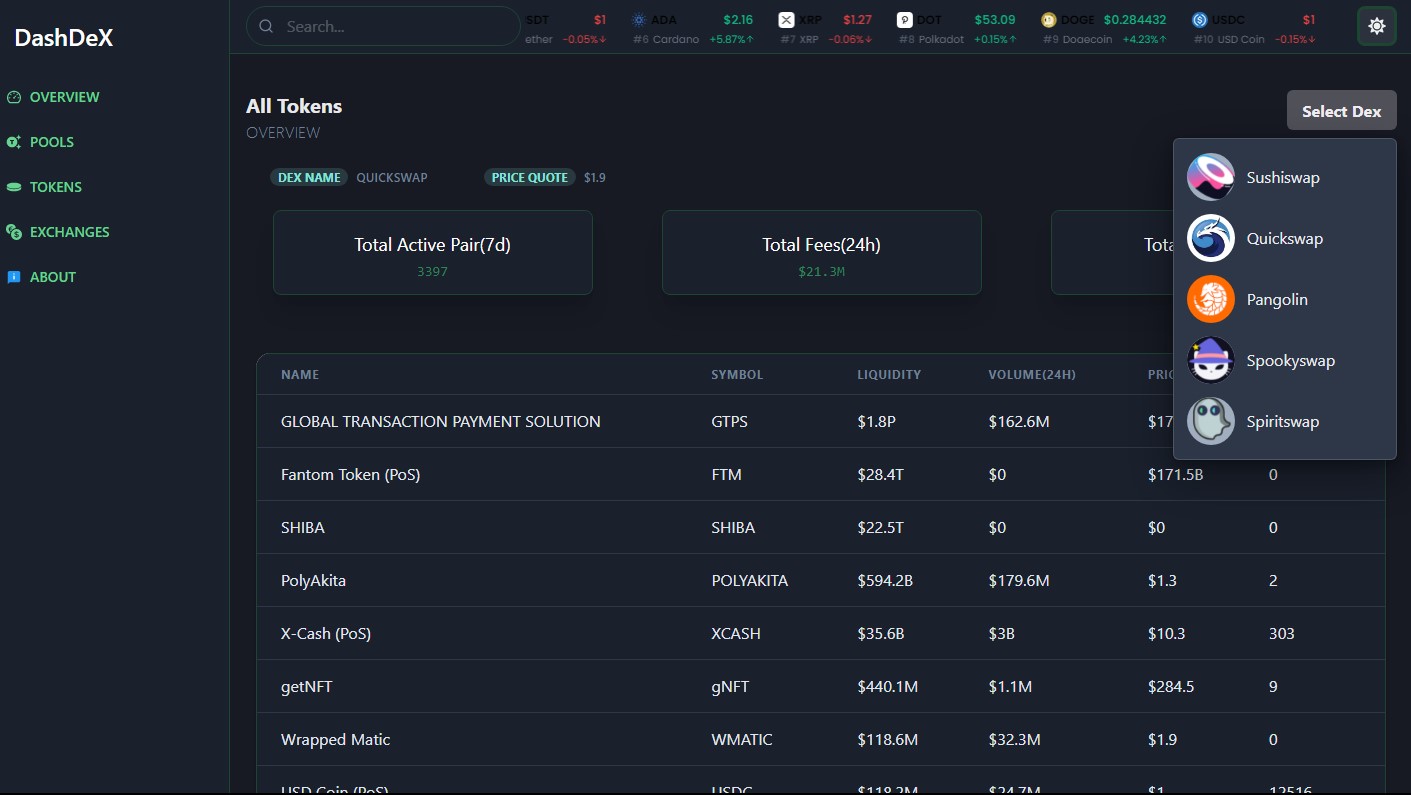1411x795 pixels.
Task: Select the GLOBAL TRANSACTION PAYMENT SOLUTION row
Action: click(821, 421)
